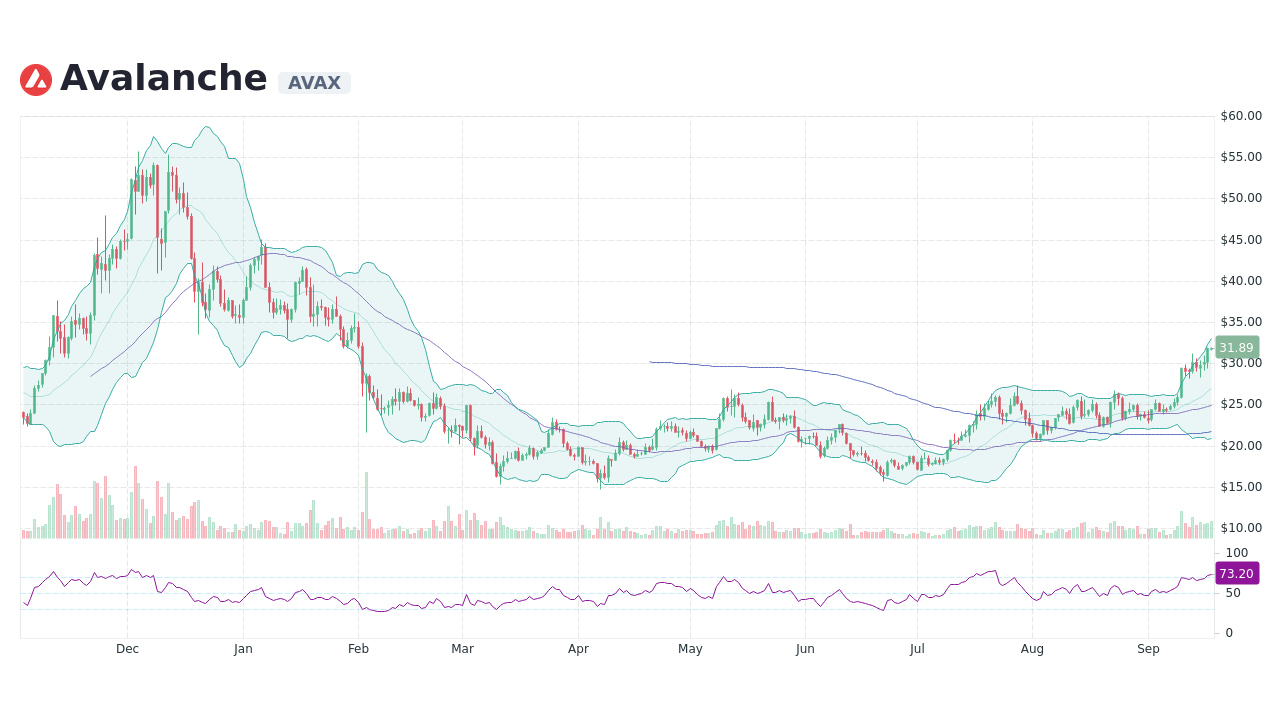Select the Mar timeframe label
Screen dimensions: 1280x720
462,648
